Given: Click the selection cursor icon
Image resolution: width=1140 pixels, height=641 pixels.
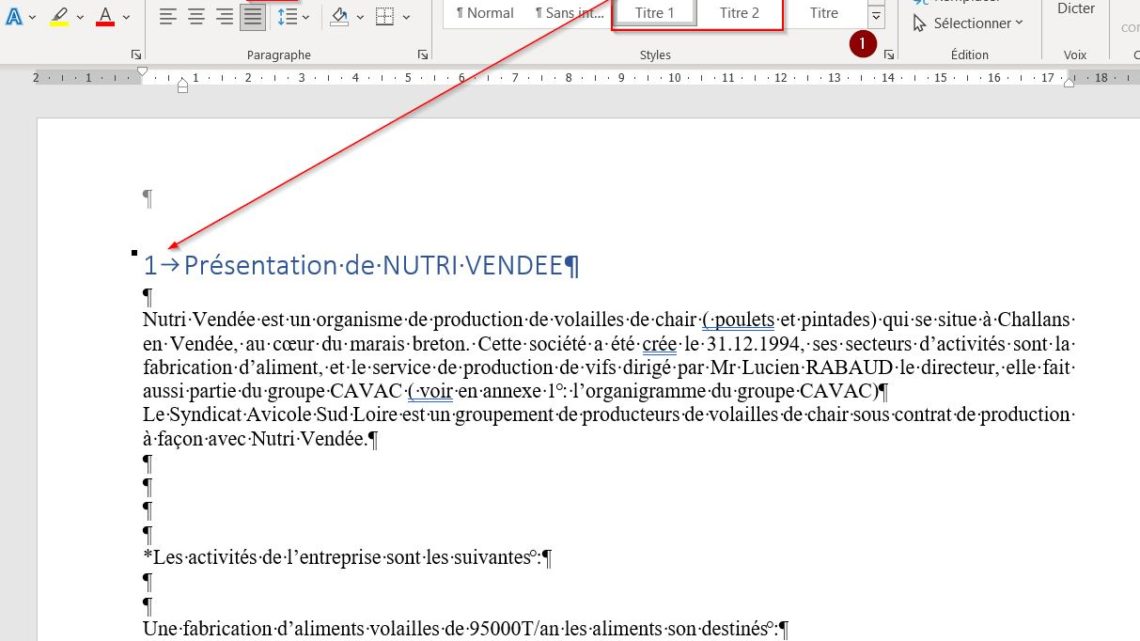Looking at the screenshot, I should pyautogui.click(x=920, y=23).
